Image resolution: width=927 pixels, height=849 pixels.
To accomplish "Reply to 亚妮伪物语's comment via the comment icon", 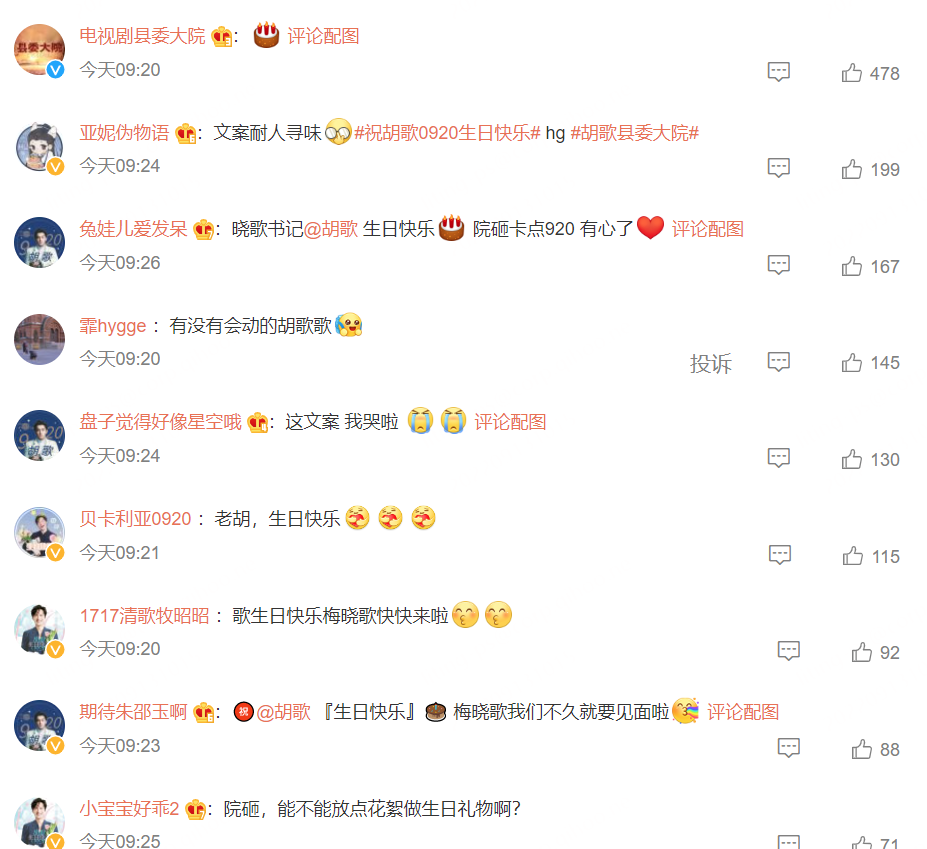I will 778,168.
